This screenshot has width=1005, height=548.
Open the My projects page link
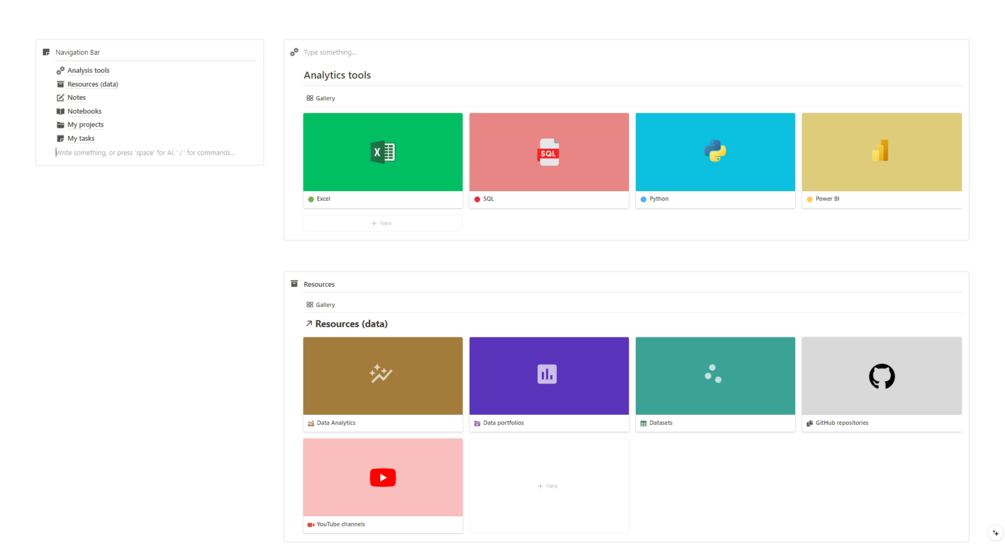point(85,124)
